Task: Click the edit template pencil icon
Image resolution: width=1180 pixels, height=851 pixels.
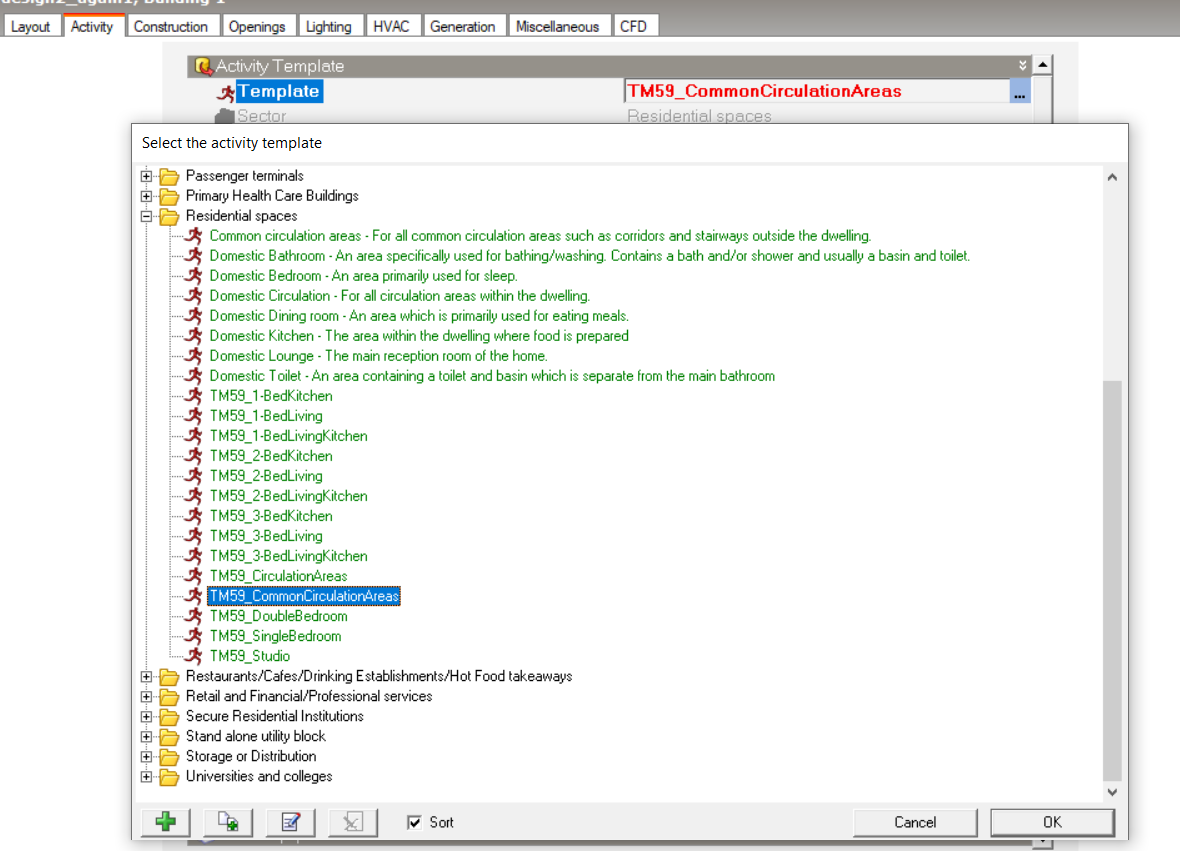Action: coord(290,822)
